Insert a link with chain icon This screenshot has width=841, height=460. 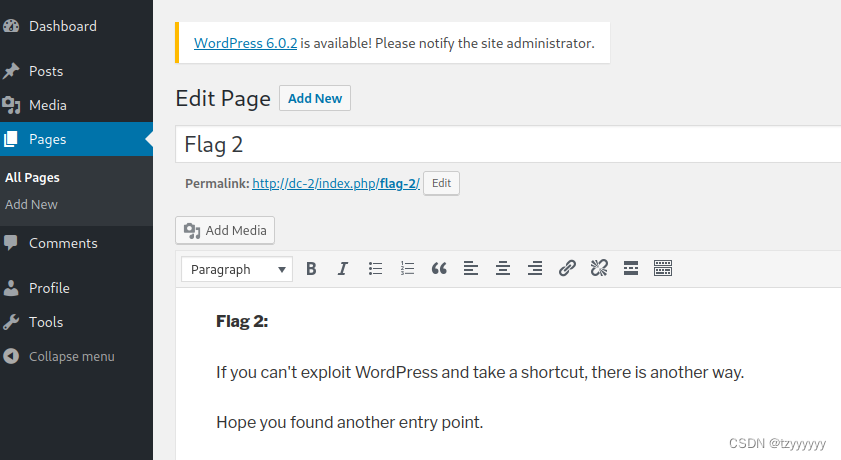tap(567, 269)
